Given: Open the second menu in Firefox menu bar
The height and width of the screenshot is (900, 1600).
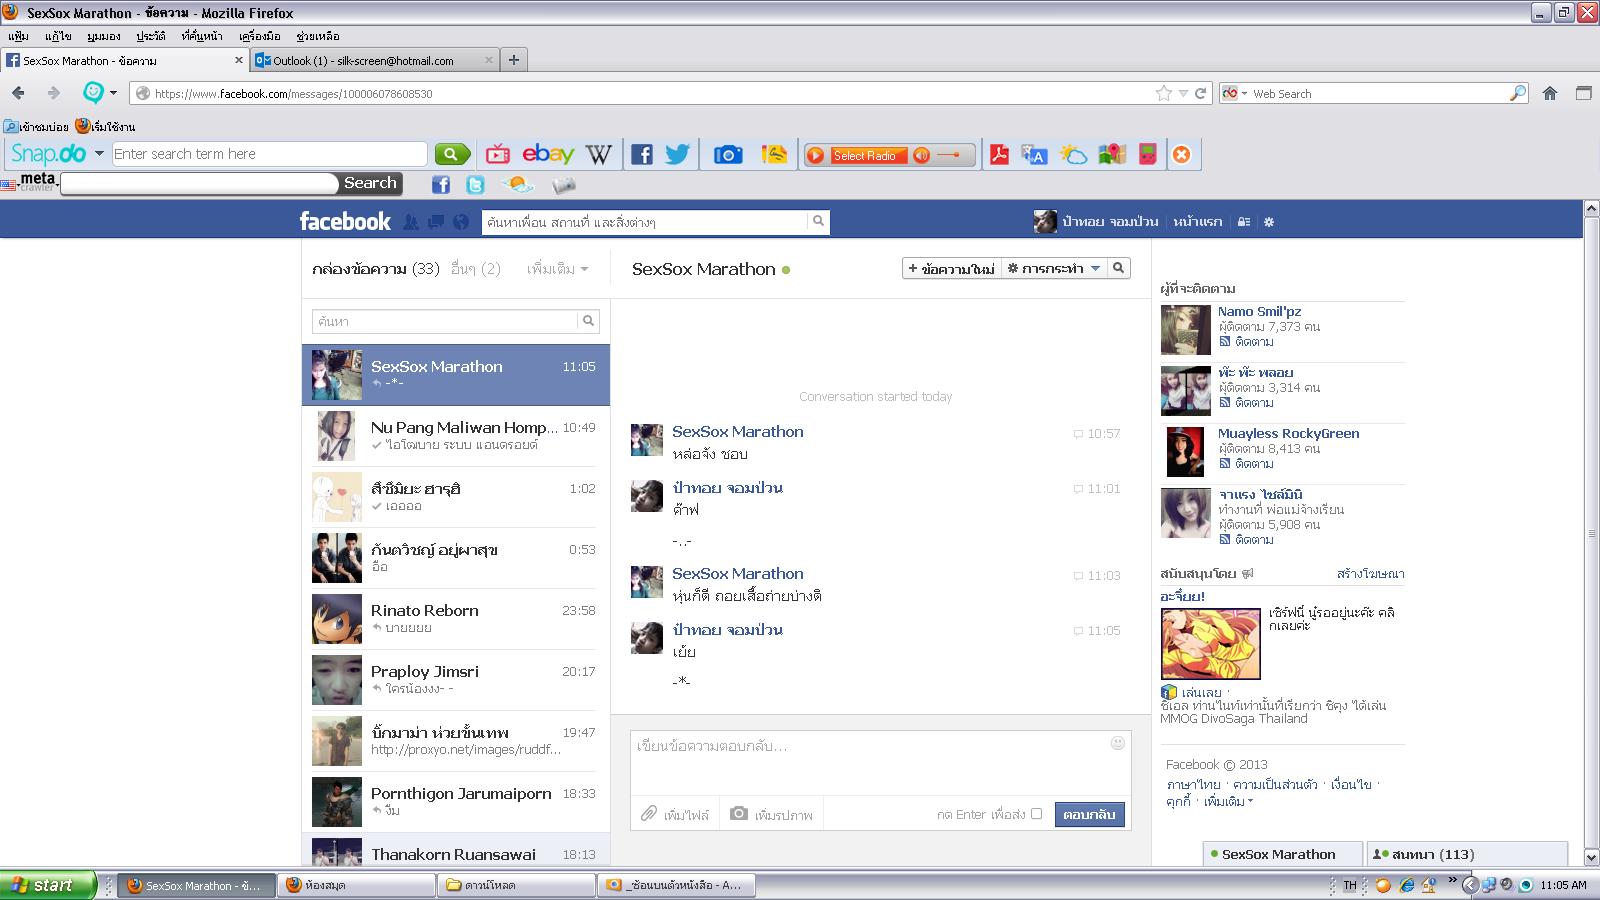Looking at the screenshot, I should pos(58,36).
